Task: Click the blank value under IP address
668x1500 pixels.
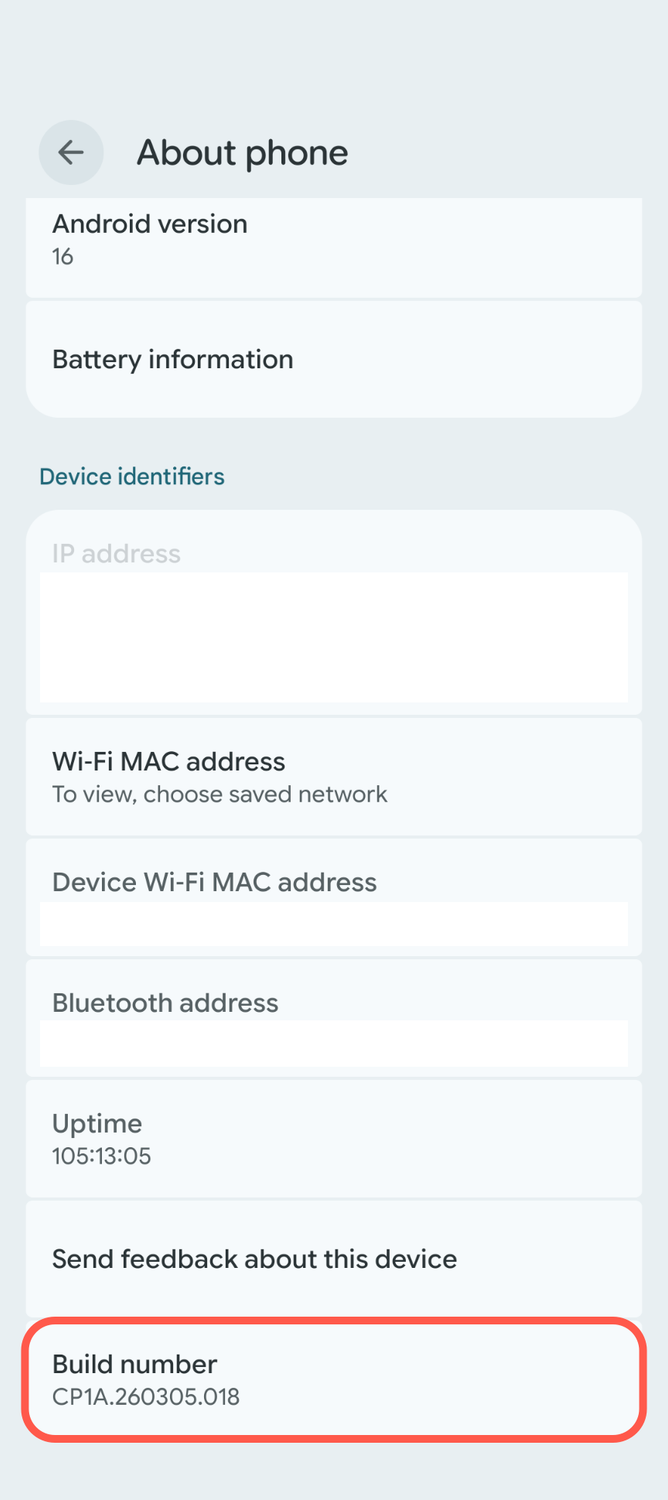Action: point(334,637)
